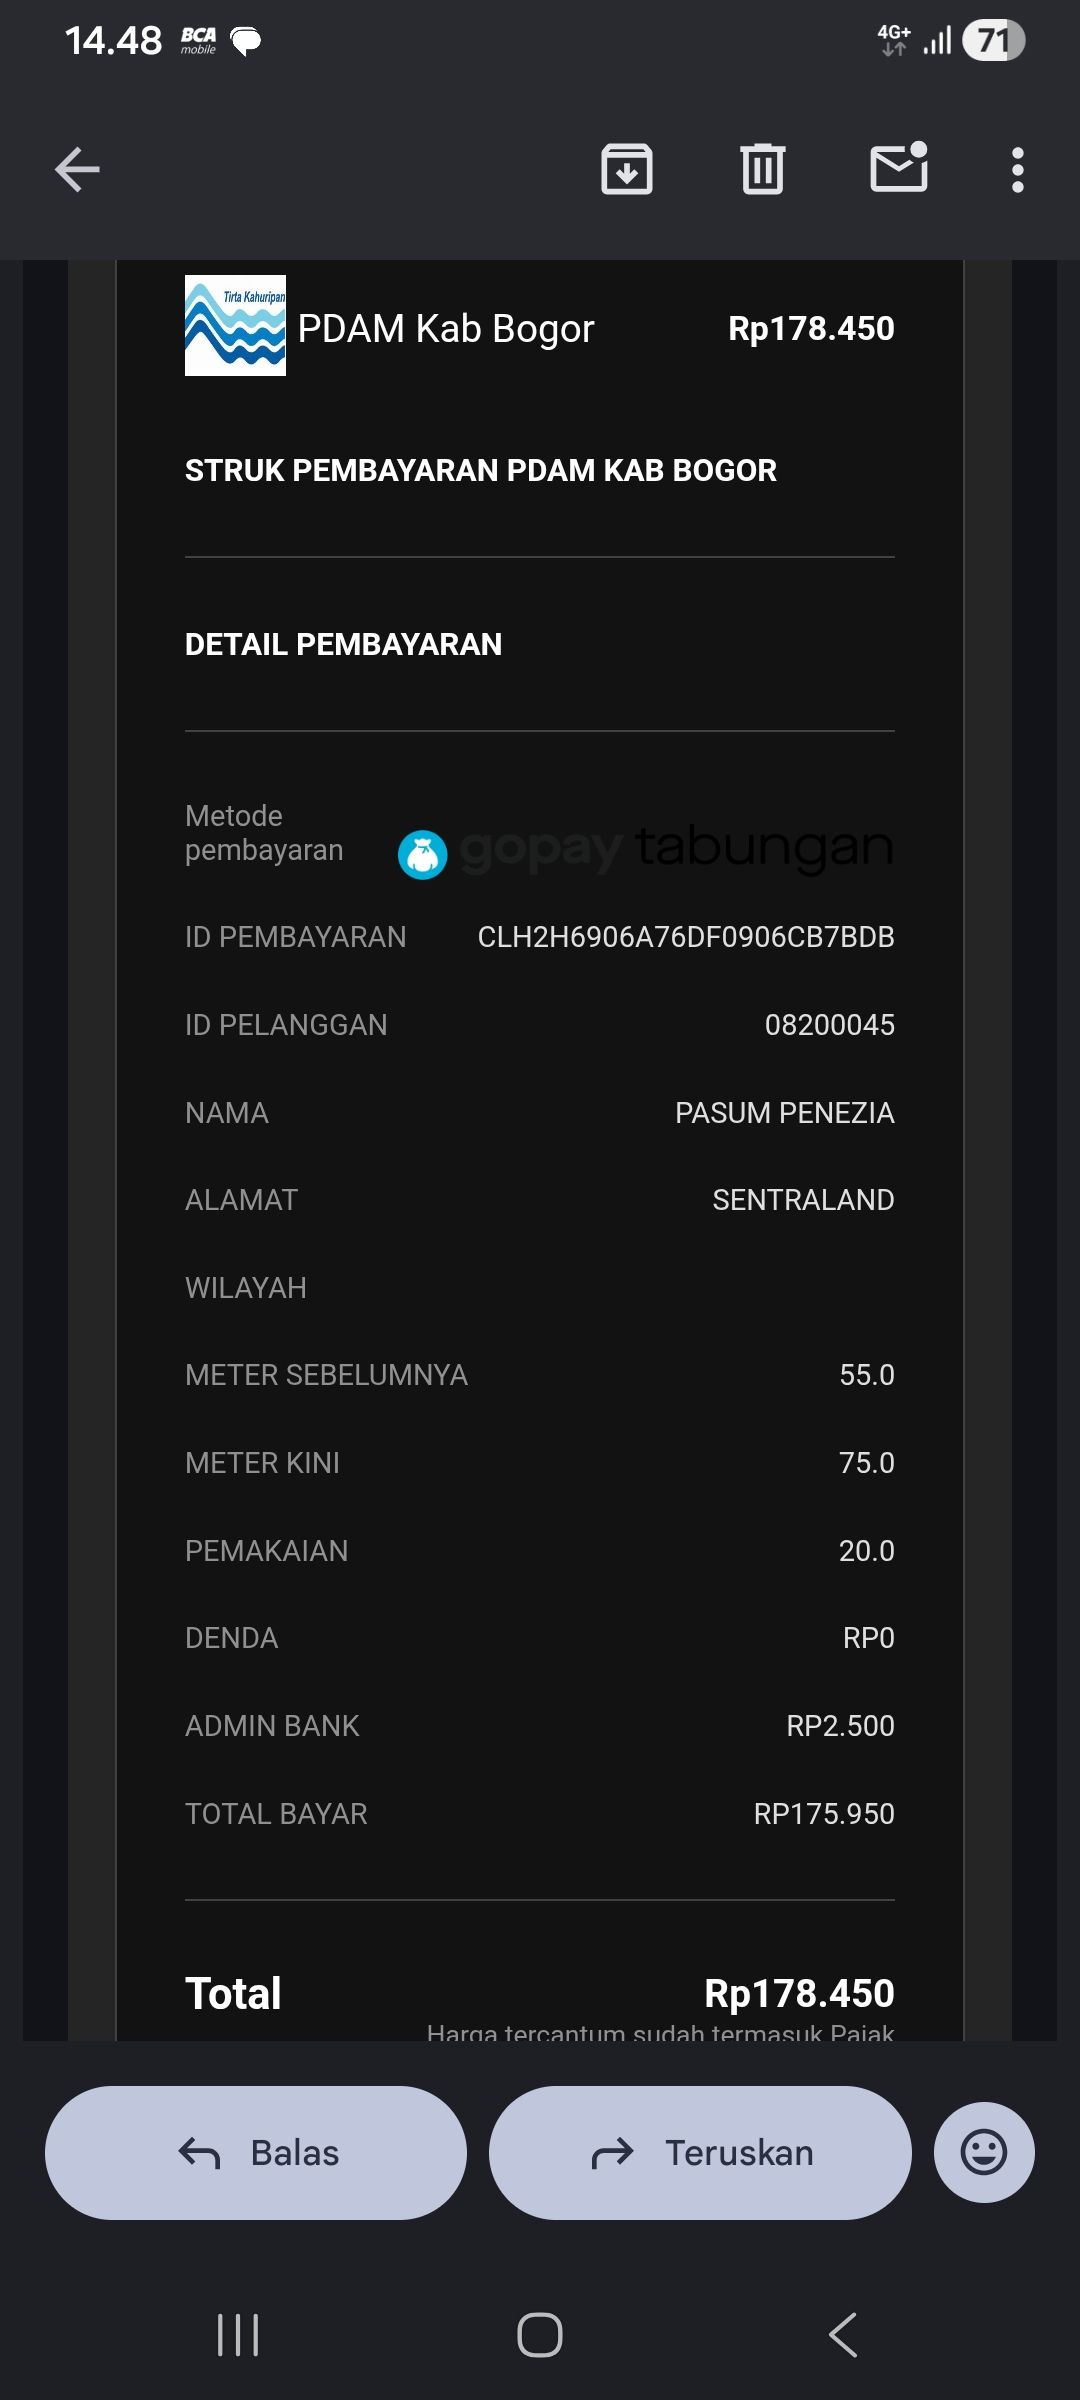This screenshot has height=2400, width=1080.
Task: Tap the Rp178.450 total amount
Action: tap(799, 1993)
